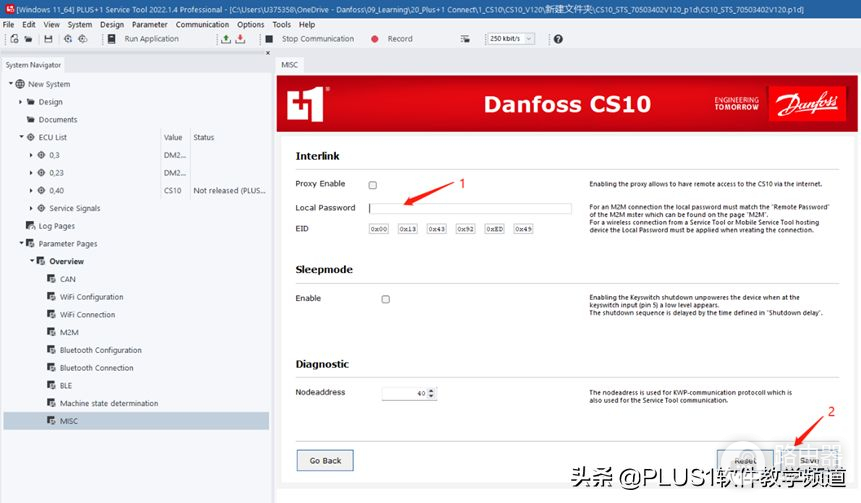Open the 250 kbit/s baudrate dropdown
Viewport: 861px width, 503px height.
tap(510, 39)
